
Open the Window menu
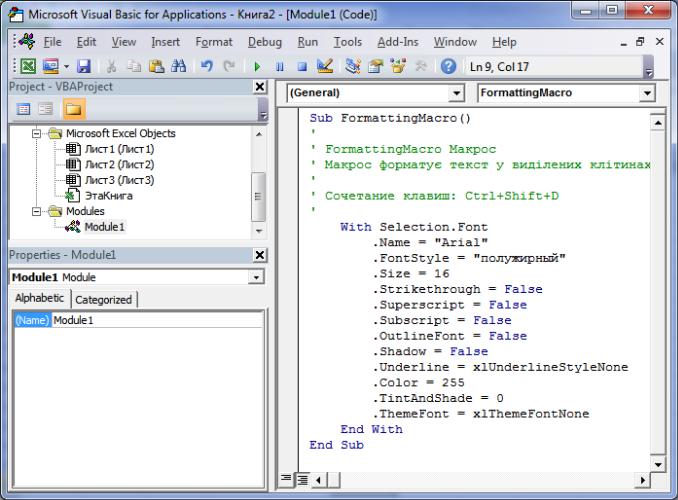[455, 42]
